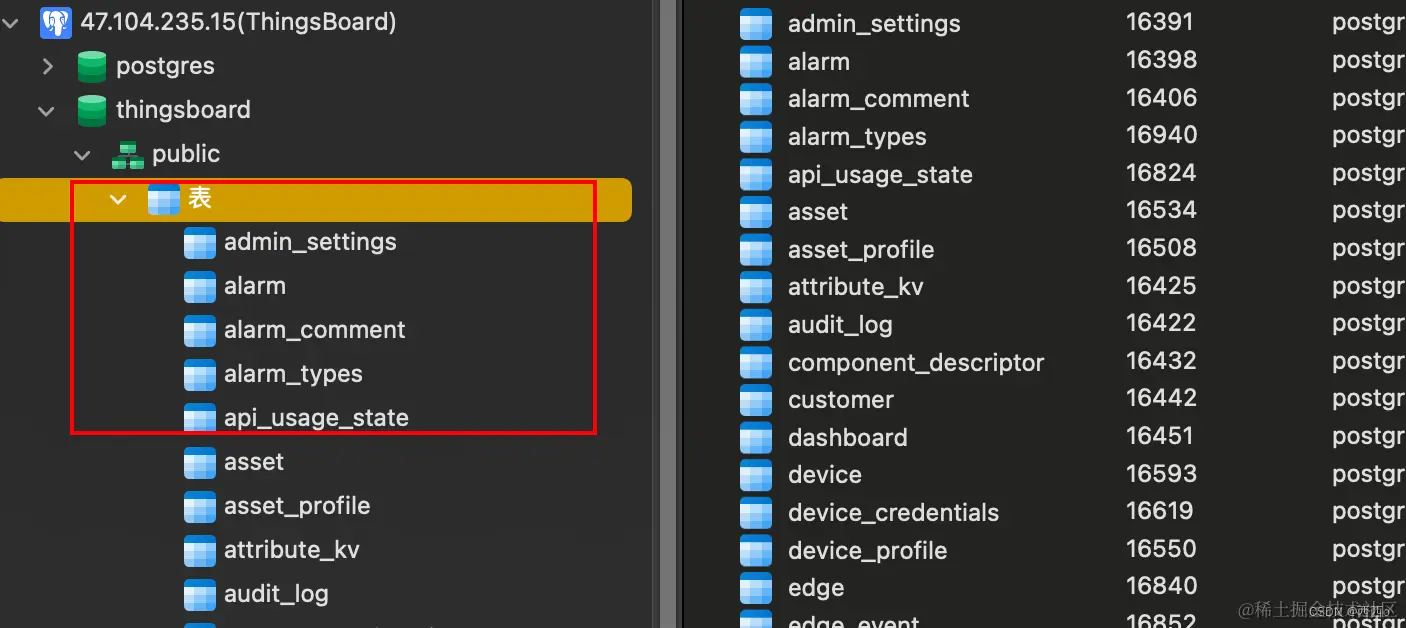Click attribute_kv table icon in tree
This screenshot has width=1406, height=628.
pyautogui.click(x=200, y=550)
